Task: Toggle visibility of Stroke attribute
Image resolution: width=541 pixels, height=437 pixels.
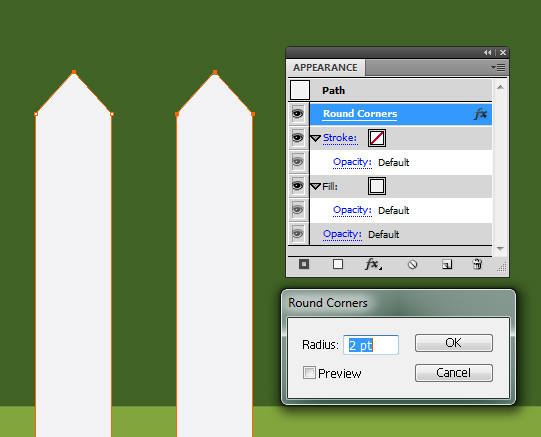Action: tap(298, 138)
